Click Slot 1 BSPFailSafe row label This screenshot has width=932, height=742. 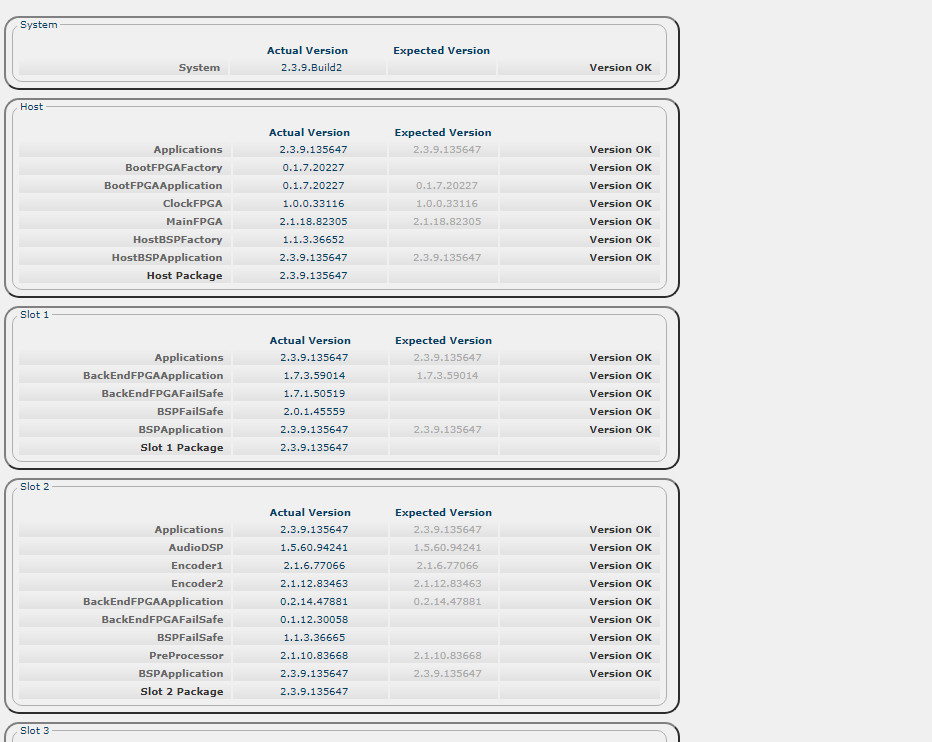point(190,411)
